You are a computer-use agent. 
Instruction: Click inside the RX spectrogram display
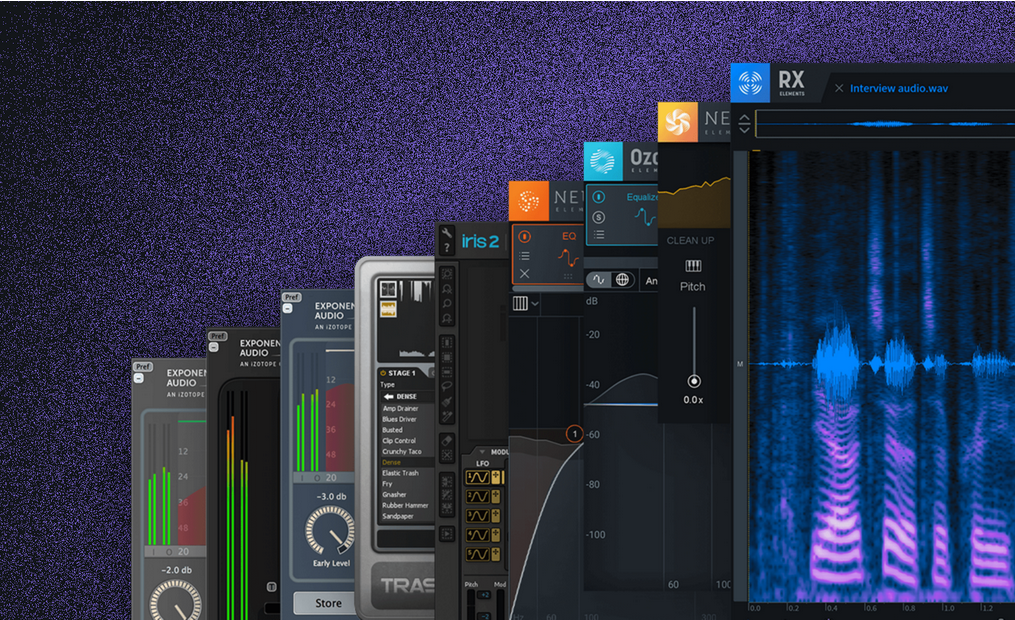click(882, 375)
